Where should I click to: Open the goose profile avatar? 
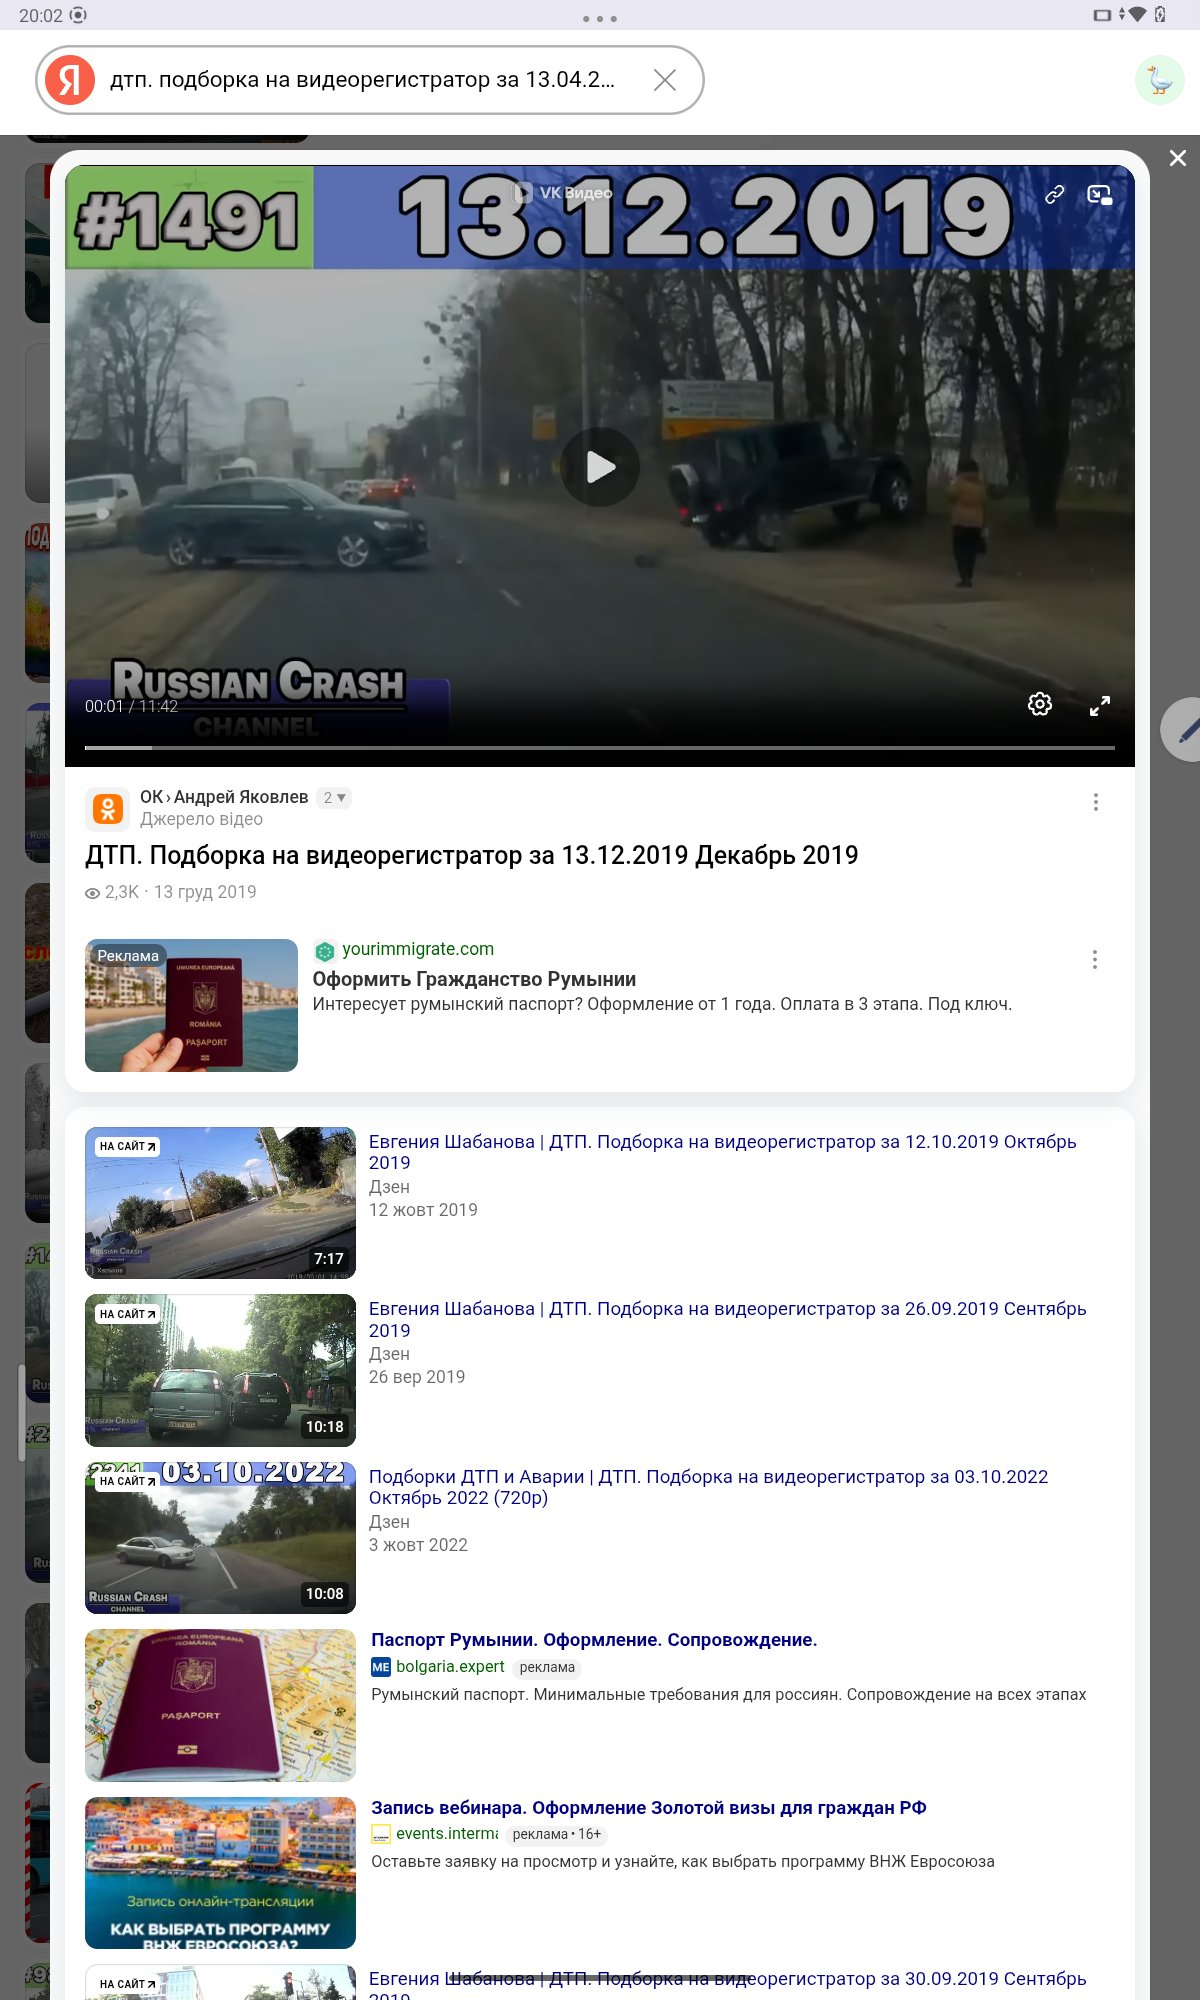coord(1159,80)
